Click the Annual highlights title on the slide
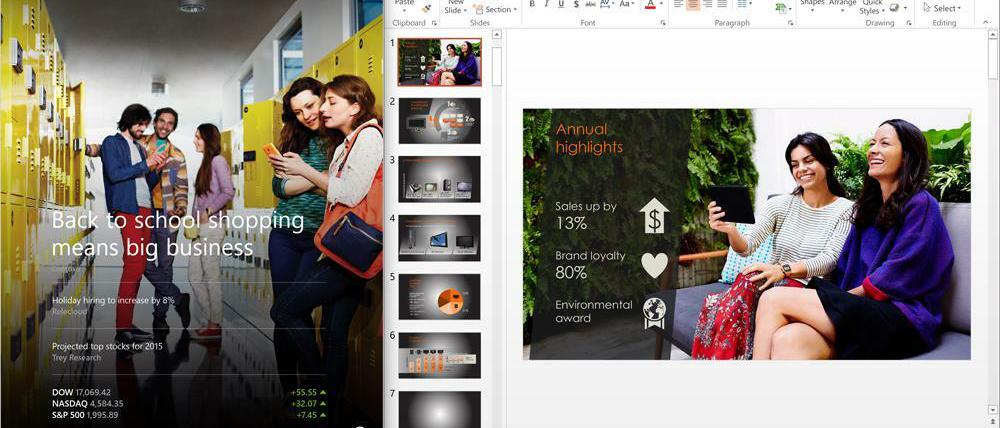Screen dimensions: 1000x428 [x=589, y=138]
